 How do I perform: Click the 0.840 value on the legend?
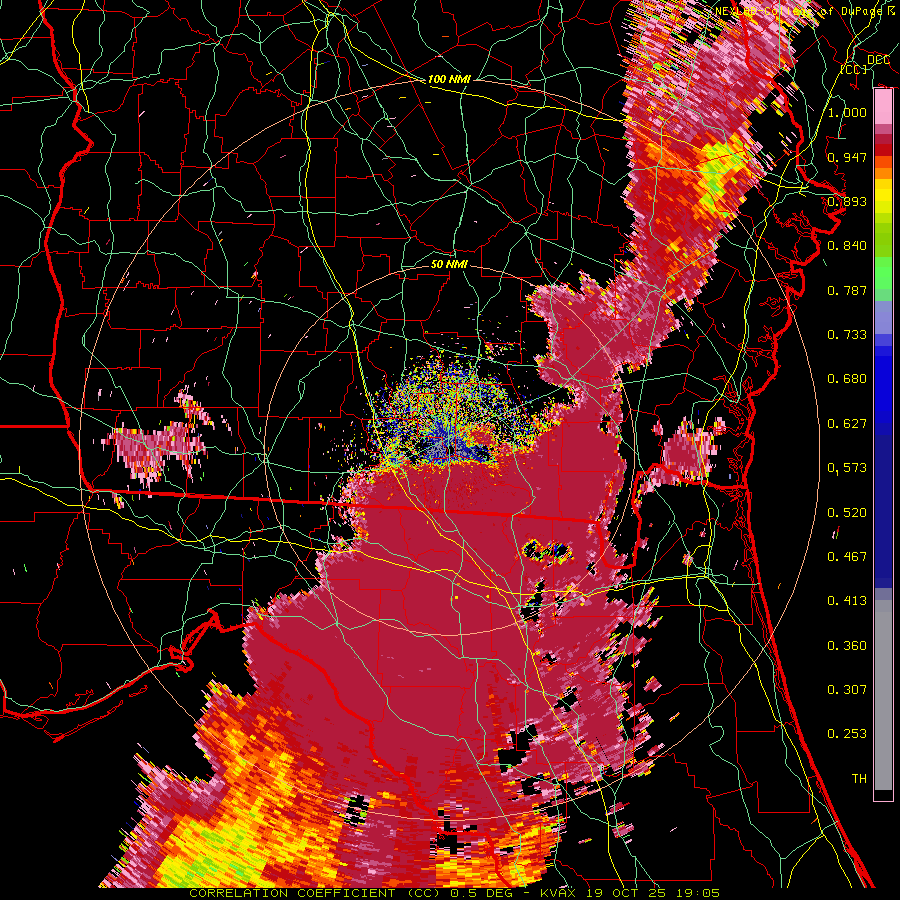click(847, 246)
